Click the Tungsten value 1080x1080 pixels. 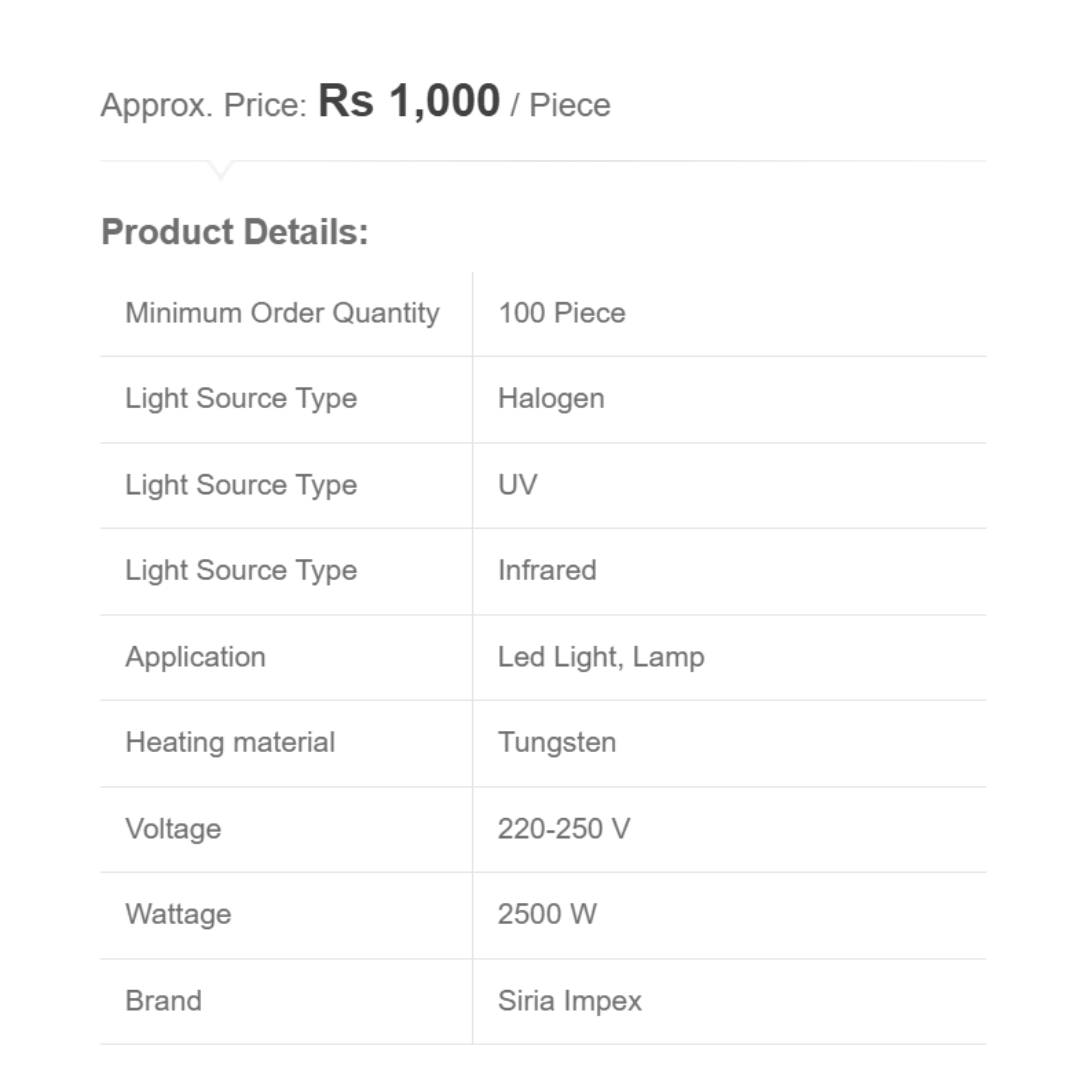pos(557,743)
